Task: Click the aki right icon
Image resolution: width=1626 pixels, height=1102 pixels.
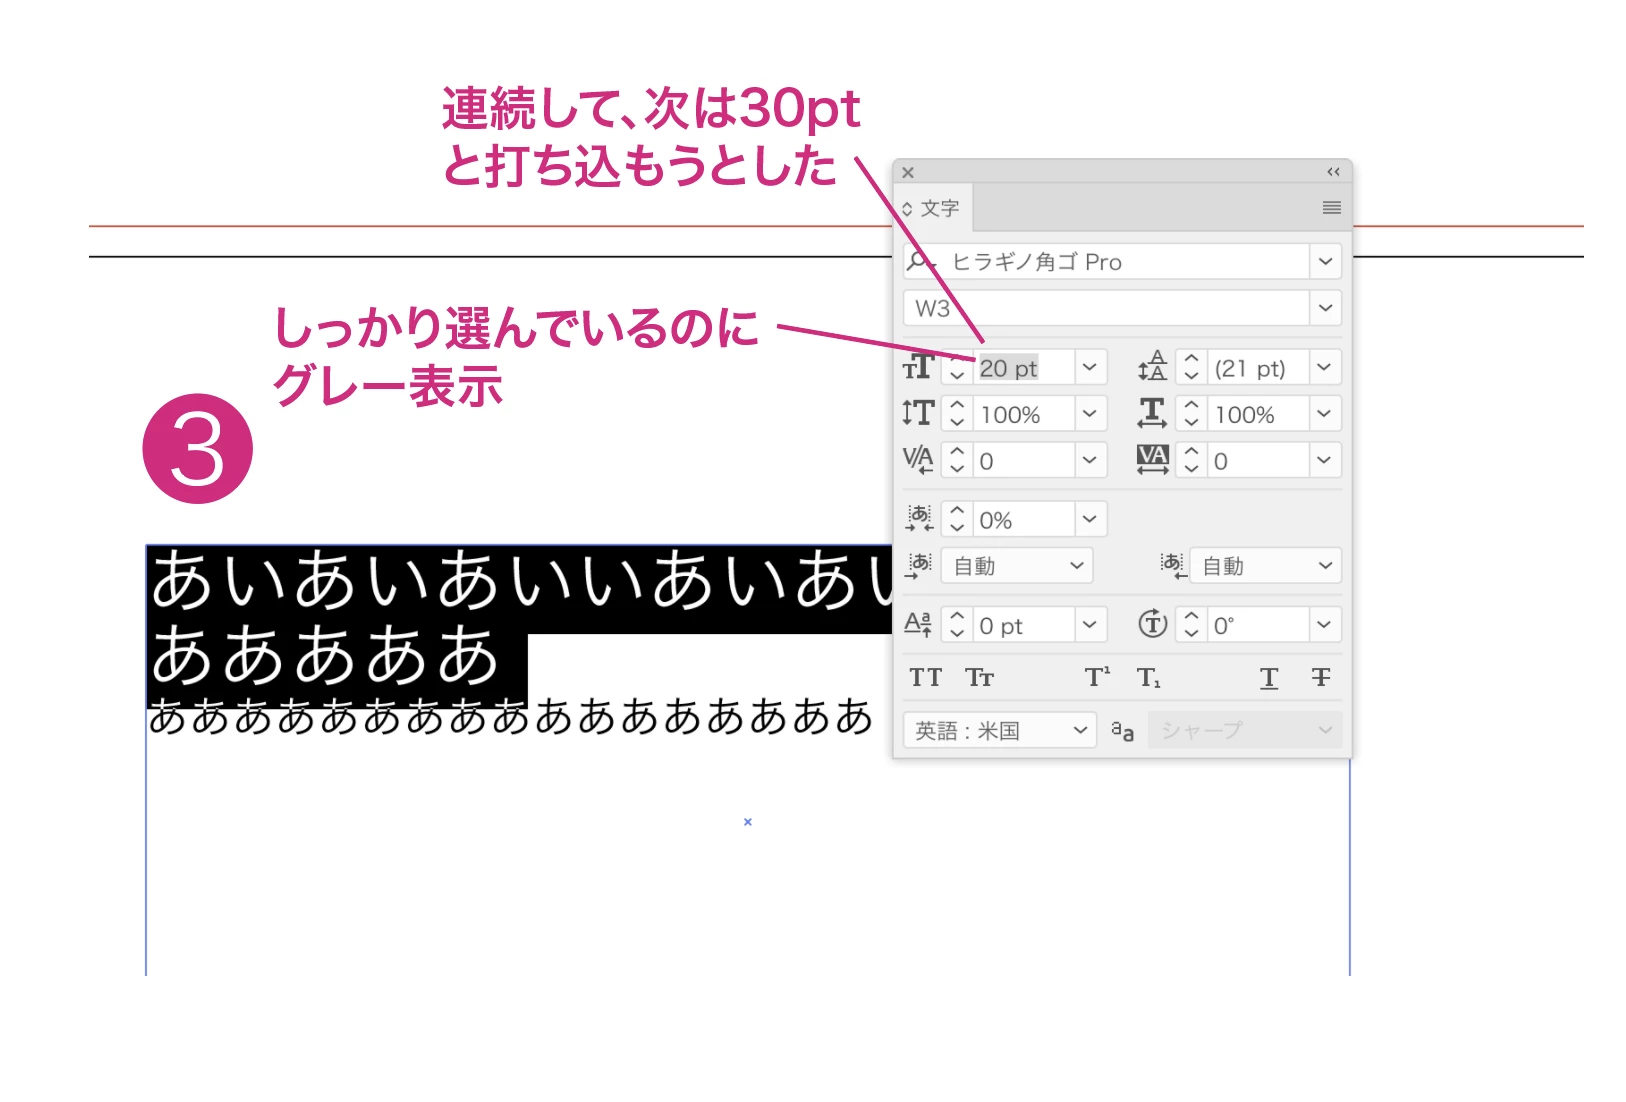Action: [x=1173, y=566]
